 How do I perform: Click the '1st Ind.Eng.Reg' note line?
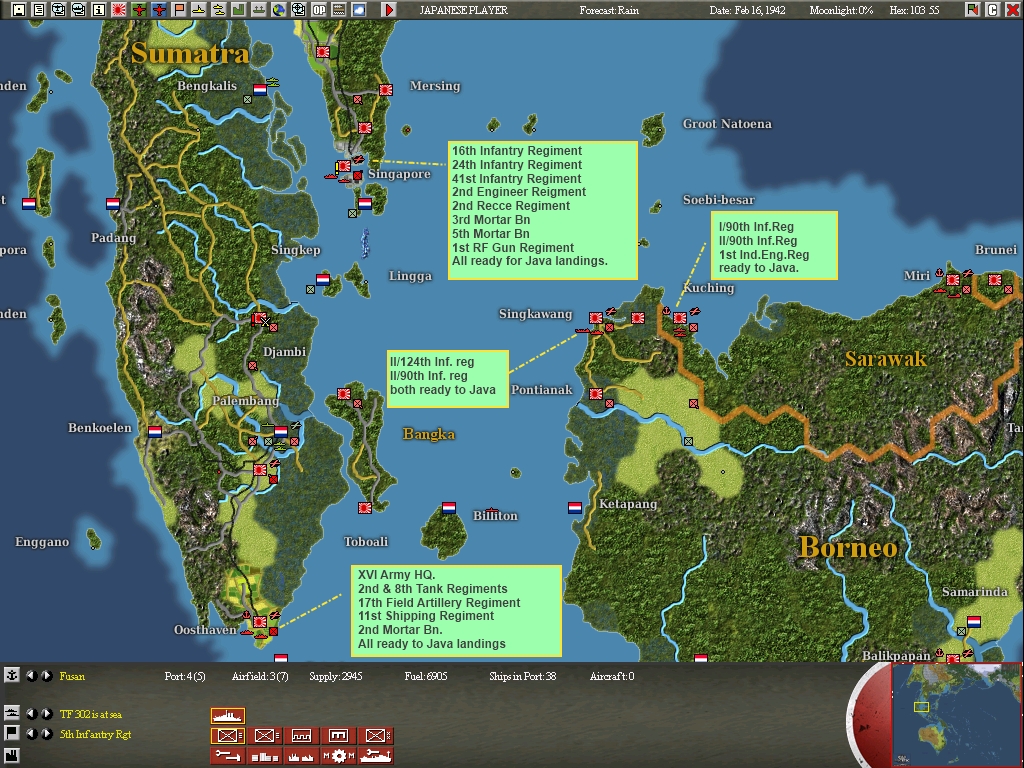tap(763, 255)
